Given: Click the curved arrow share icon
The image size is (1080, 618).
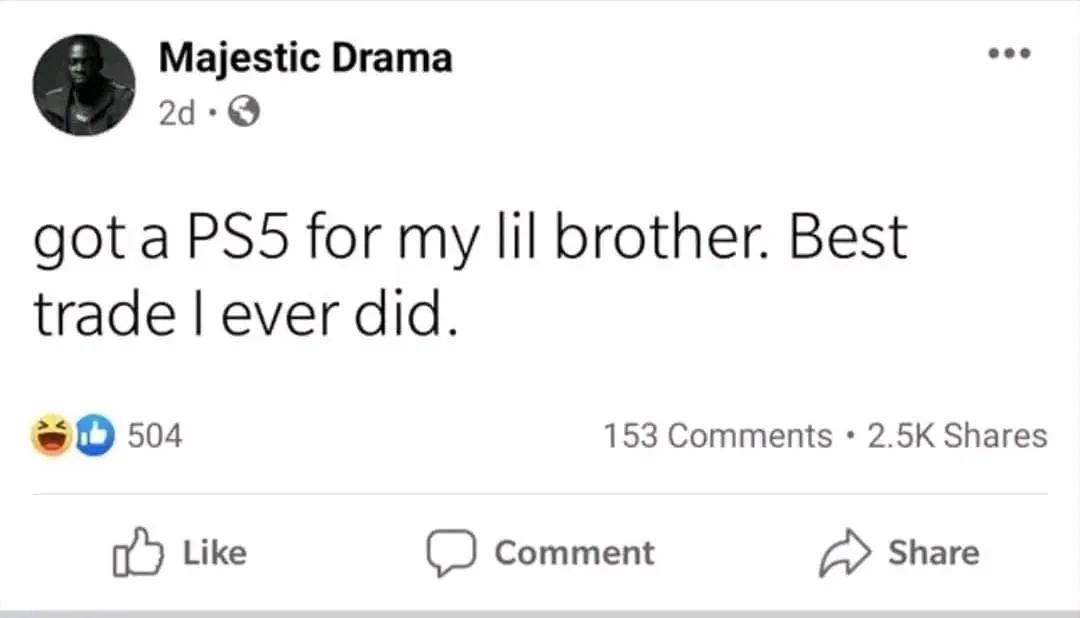Looking at the screenshot, I should coord(842,553).
